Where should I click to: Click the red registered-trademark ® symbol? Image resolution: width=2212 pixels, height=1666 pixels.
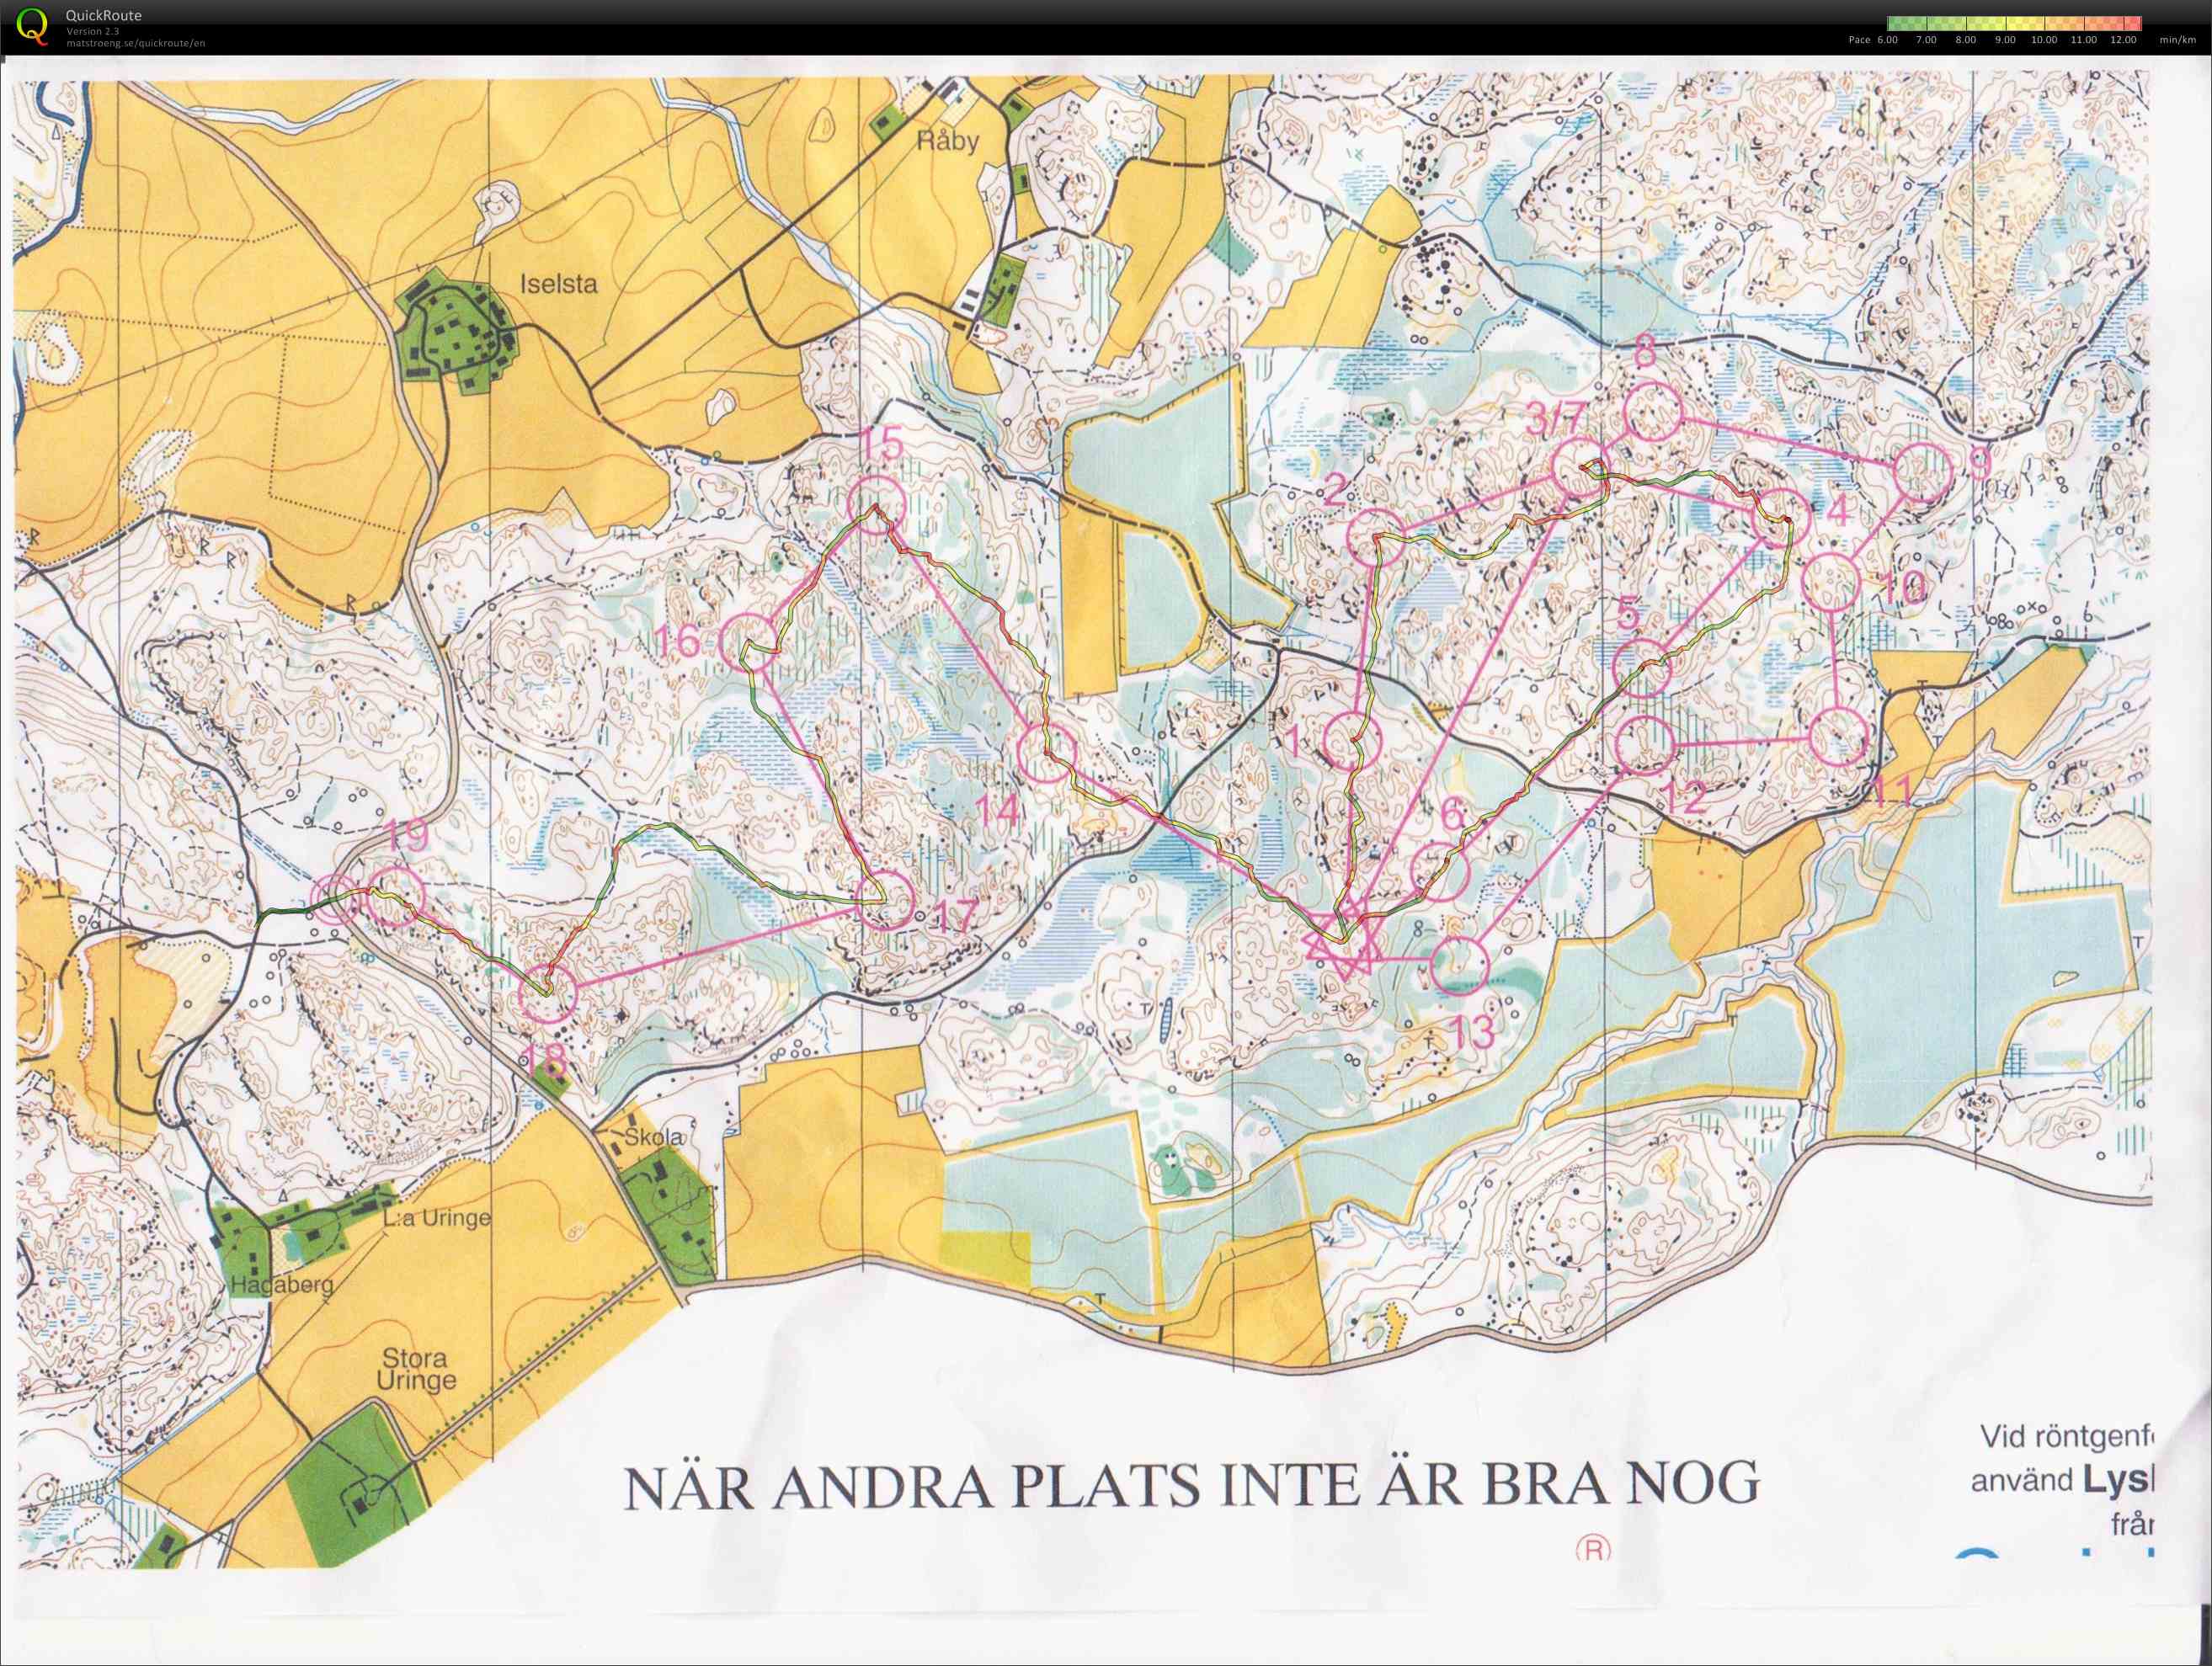pos(1593,1549)
